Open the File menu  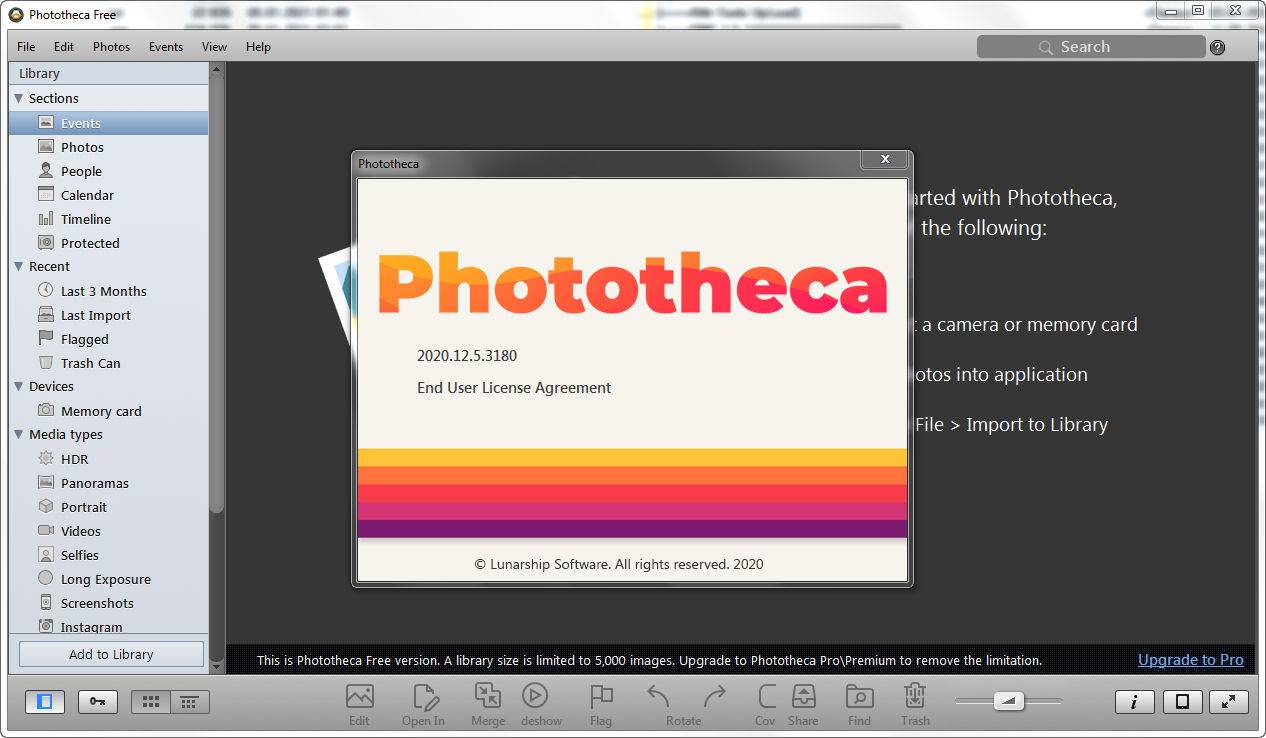[x=26, y=47]
